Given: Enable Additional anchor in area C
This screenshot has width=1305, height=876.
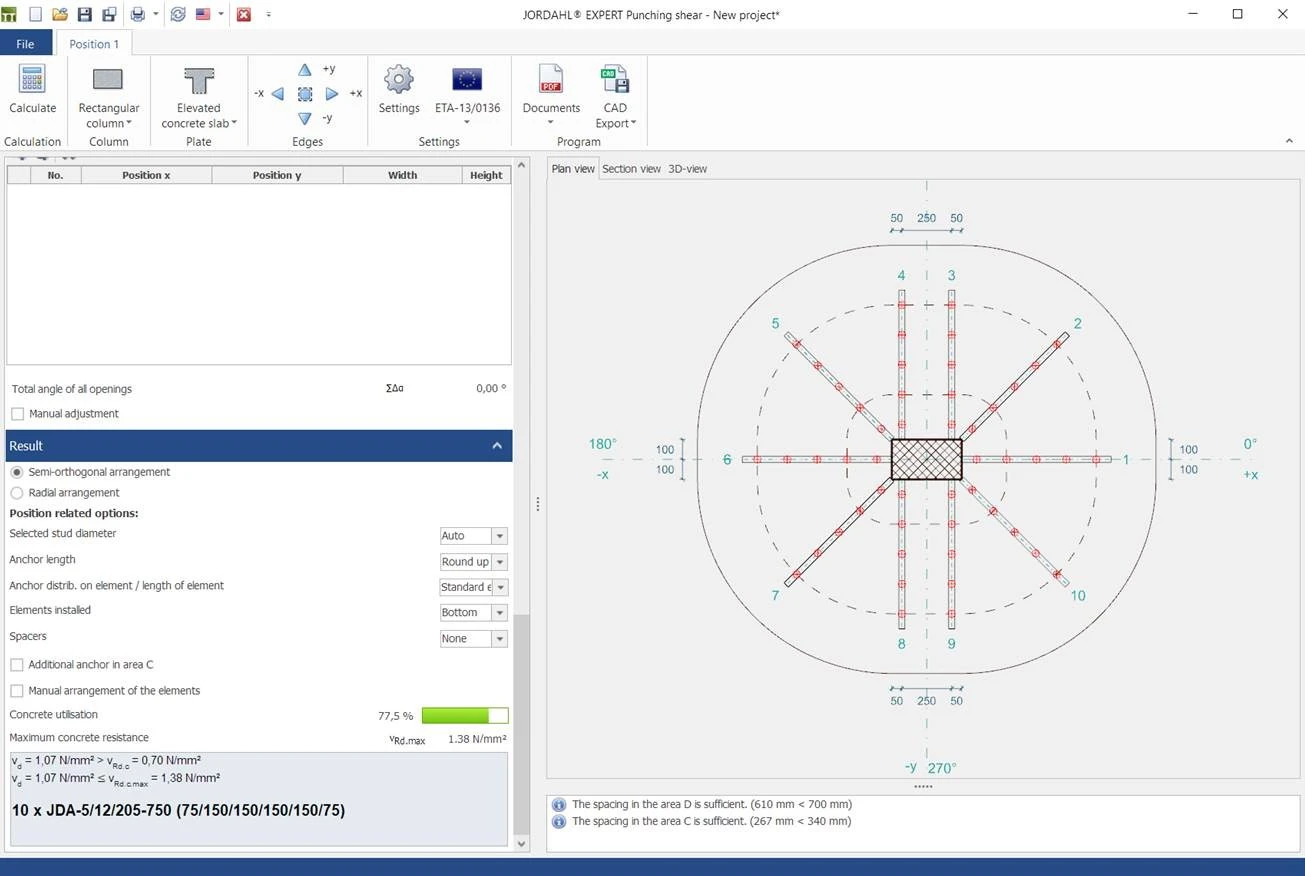Looking at the screenshot, I should pyautogui.click(x=17, y=665).
